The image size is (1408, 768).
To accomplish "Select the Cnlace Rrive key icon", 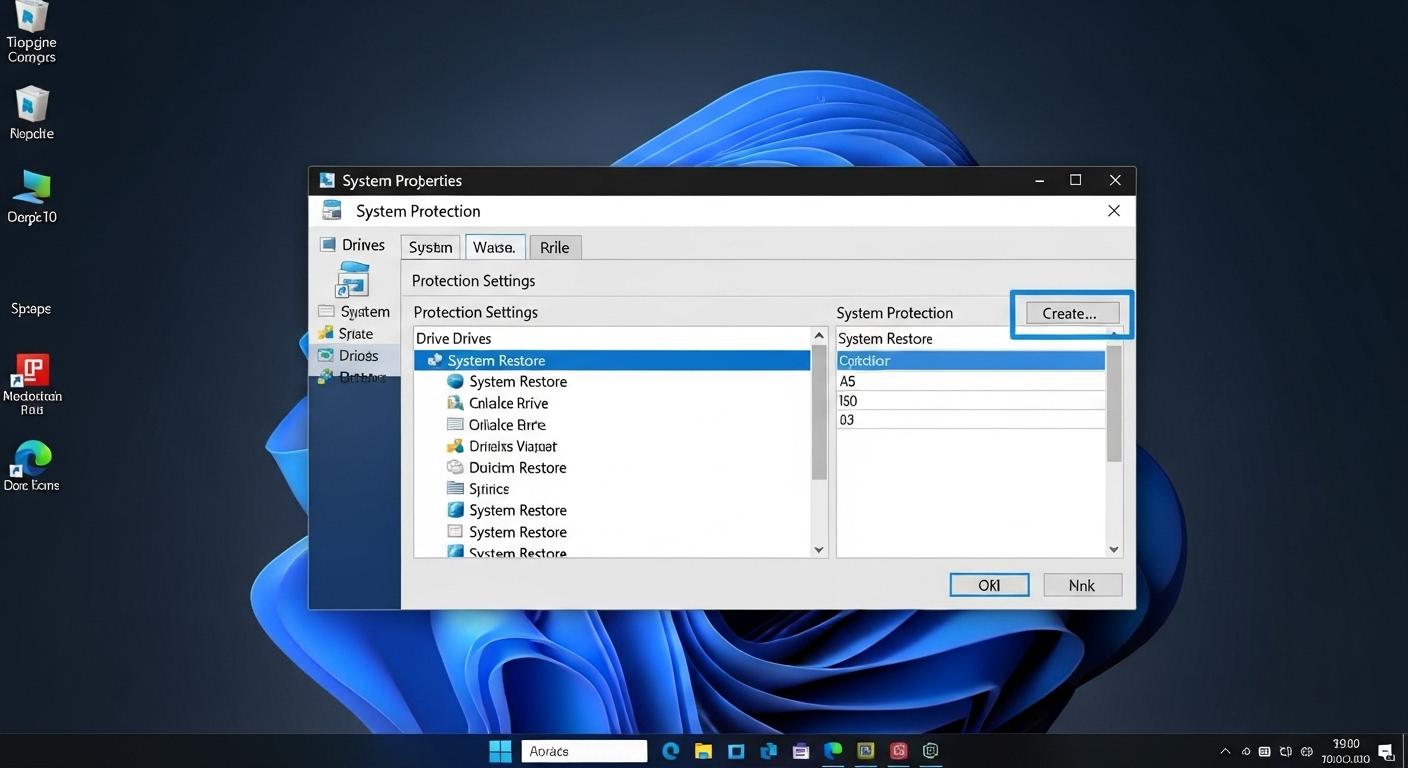I will coord(455,403).
